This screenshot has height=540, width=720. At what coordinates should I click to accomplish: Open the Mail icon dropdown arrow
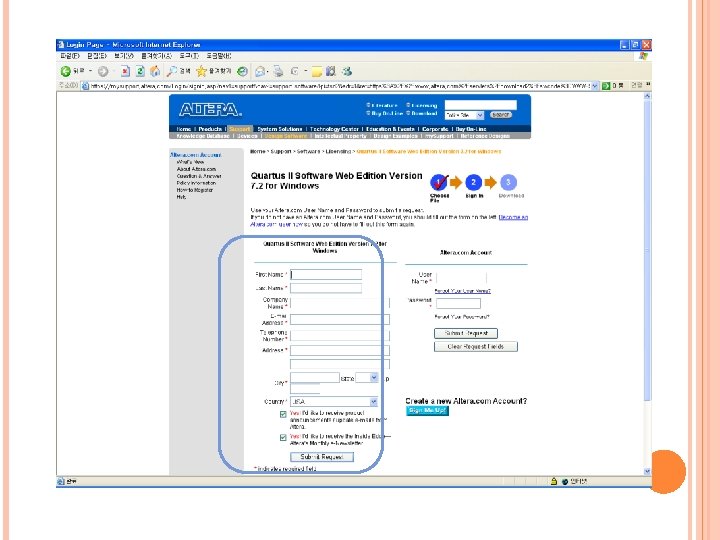point(268,72)
